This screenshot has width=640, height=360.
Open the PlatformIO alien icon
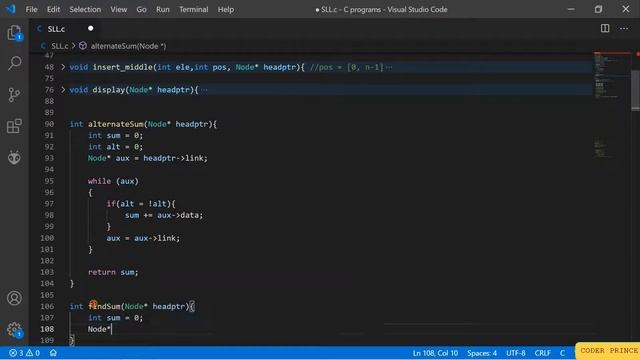14,157
